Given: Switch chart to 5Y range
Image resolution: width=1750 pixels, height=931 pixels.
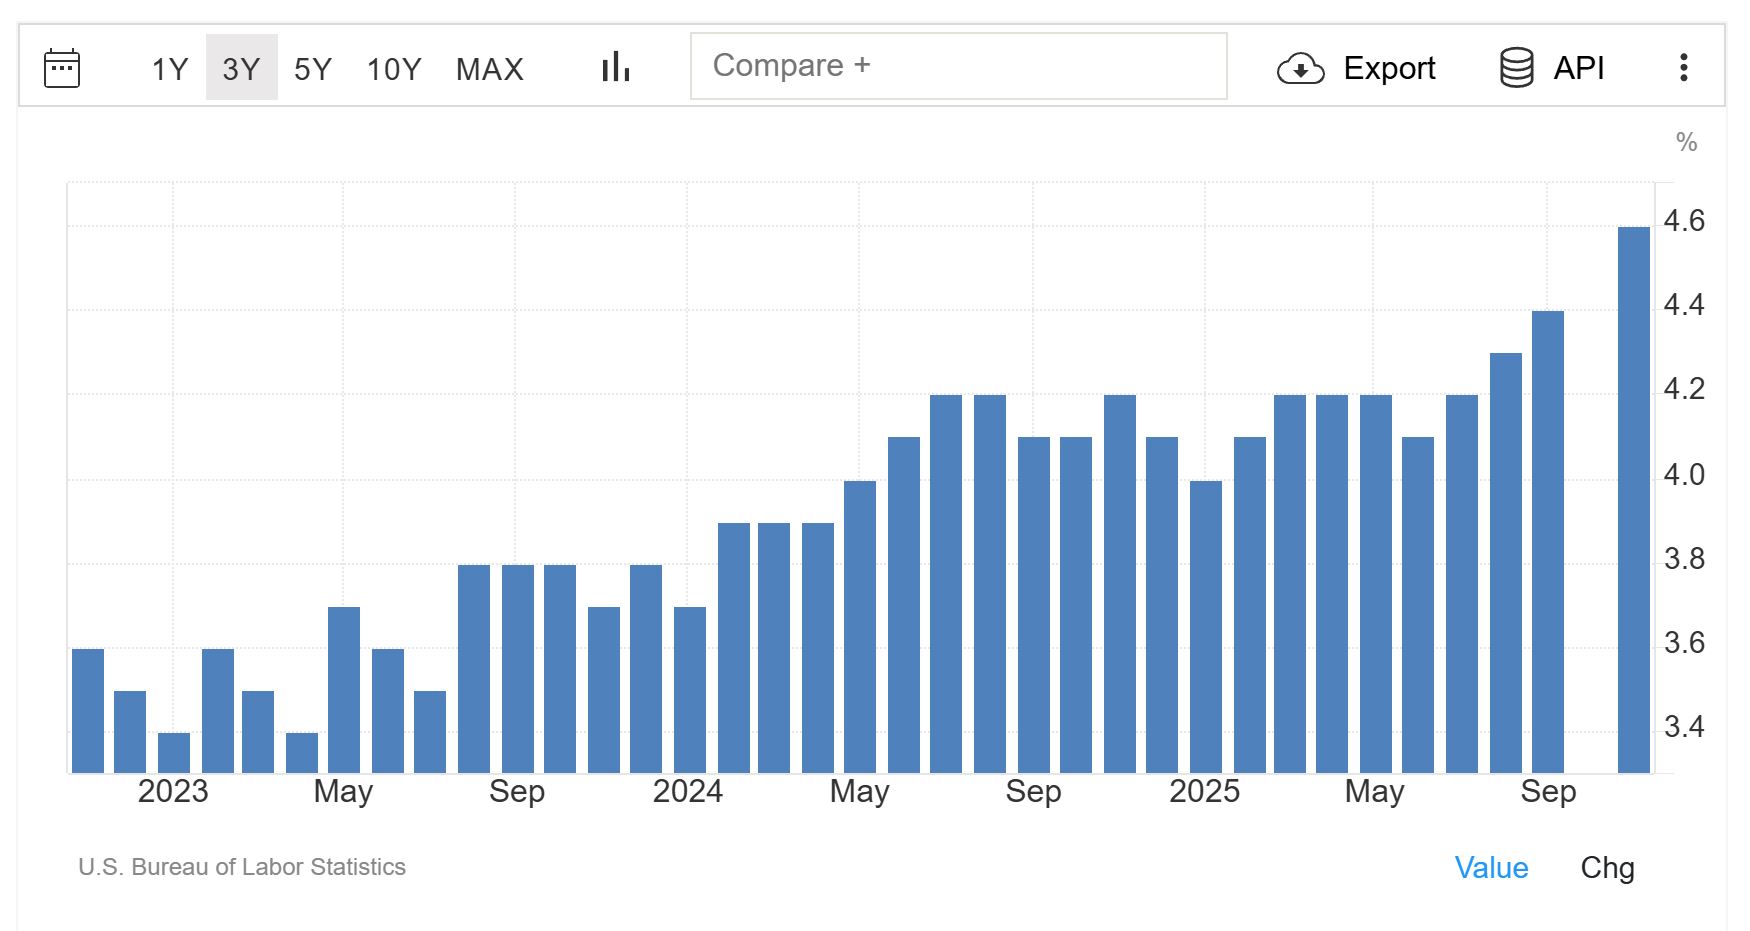Looking at the screenshot, I should click(x=312, y=69).
